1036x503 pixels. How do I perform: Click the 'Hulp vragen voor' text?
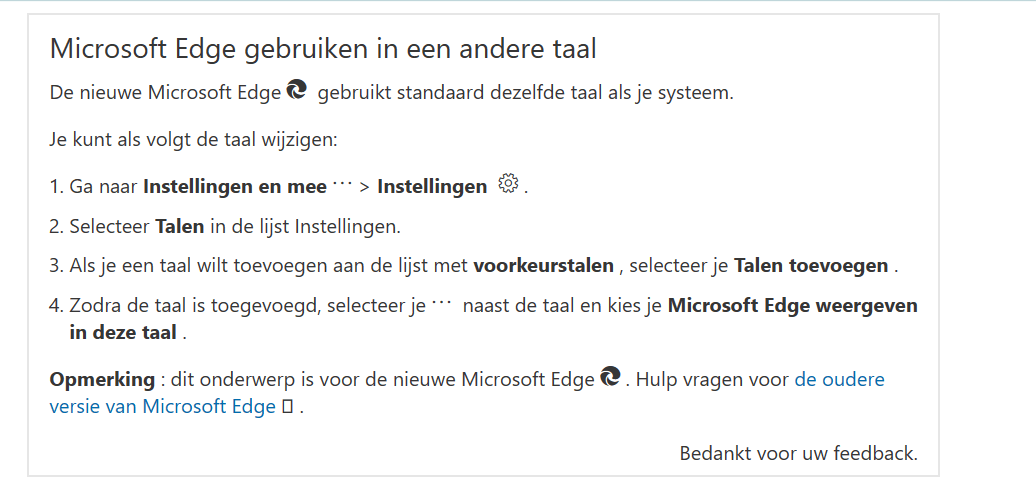click(x=712, y=379)
